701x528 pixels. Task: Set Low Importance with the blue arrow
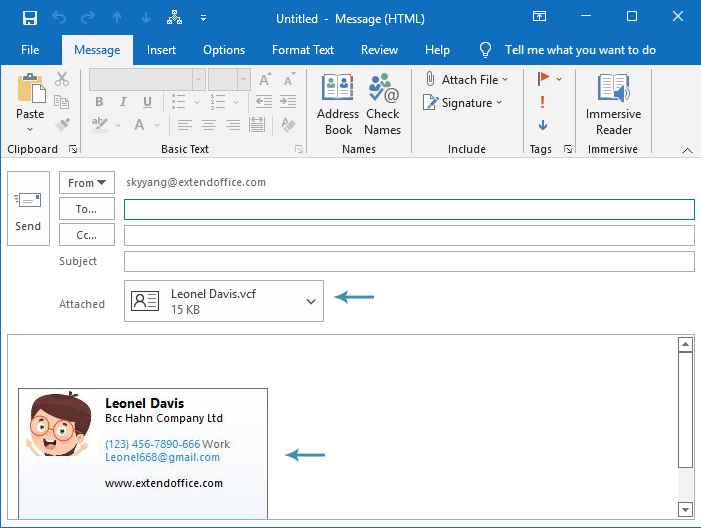(x=542, y=125)
